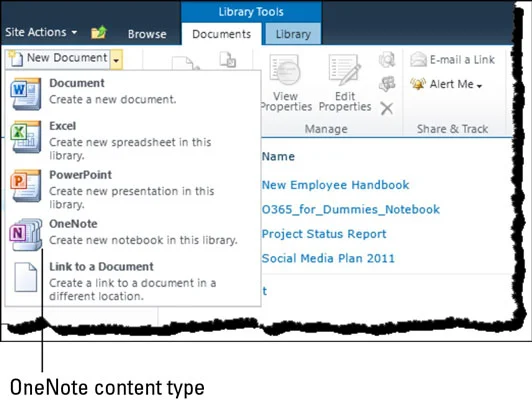
Task: Expand the Alert Me dropdown
Action: click(x=446, y=84)
